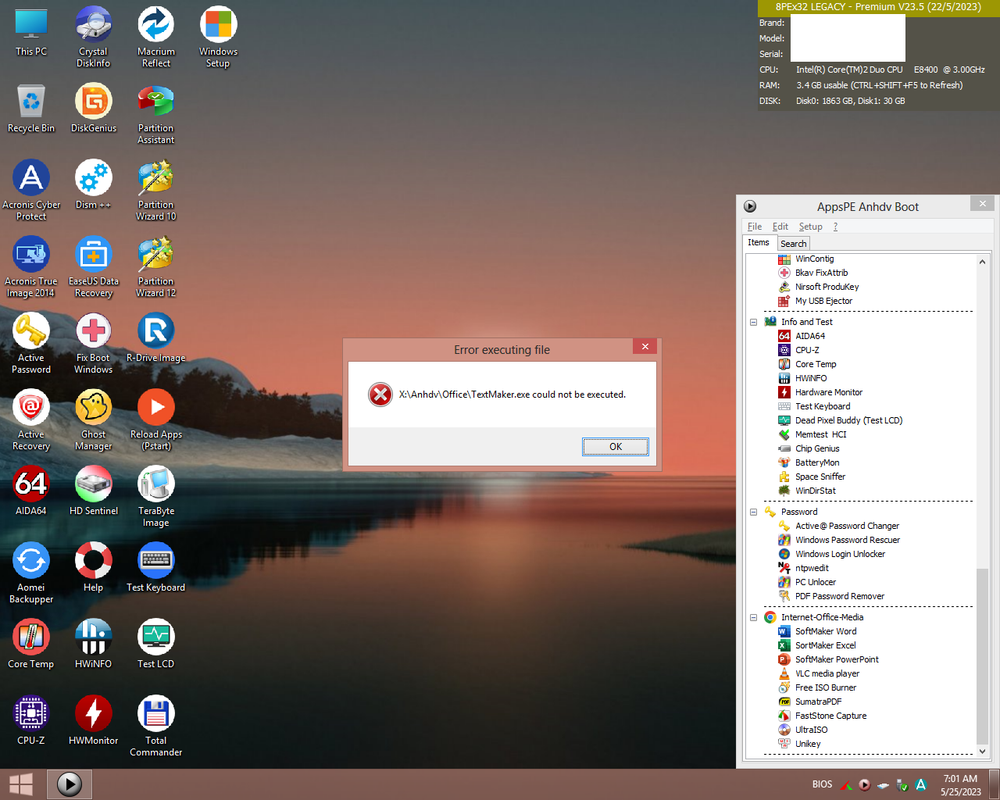
Task: Open the TeraByte Image desktop icon
Action: coord(156,496)
